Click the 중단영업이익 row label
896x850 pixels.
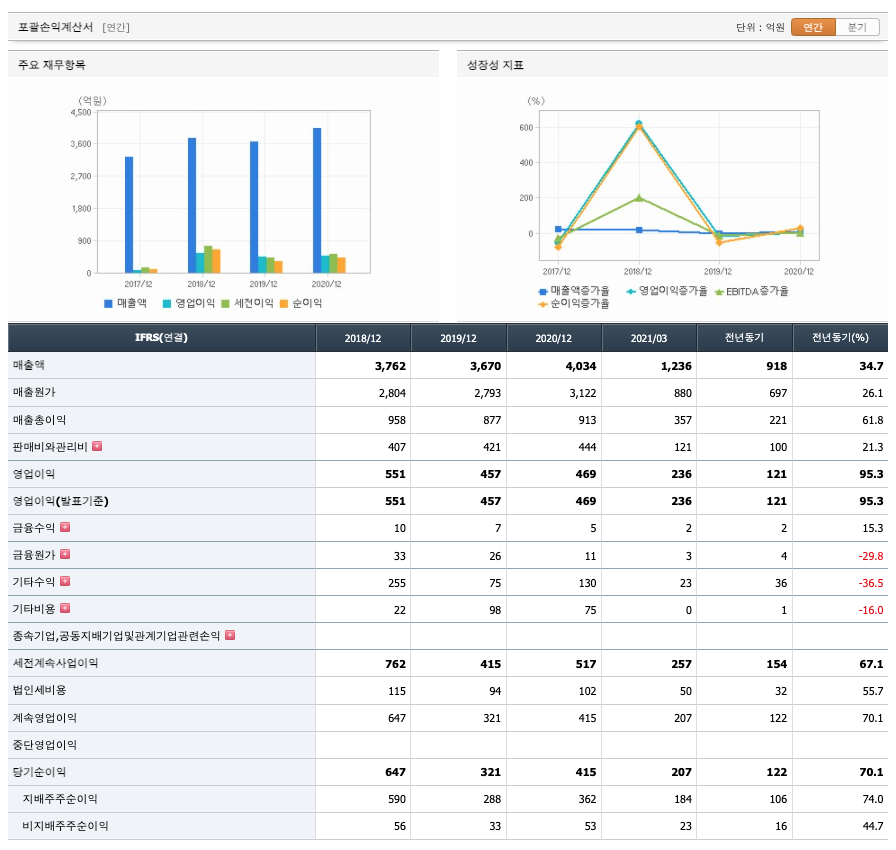click(45, 744)
